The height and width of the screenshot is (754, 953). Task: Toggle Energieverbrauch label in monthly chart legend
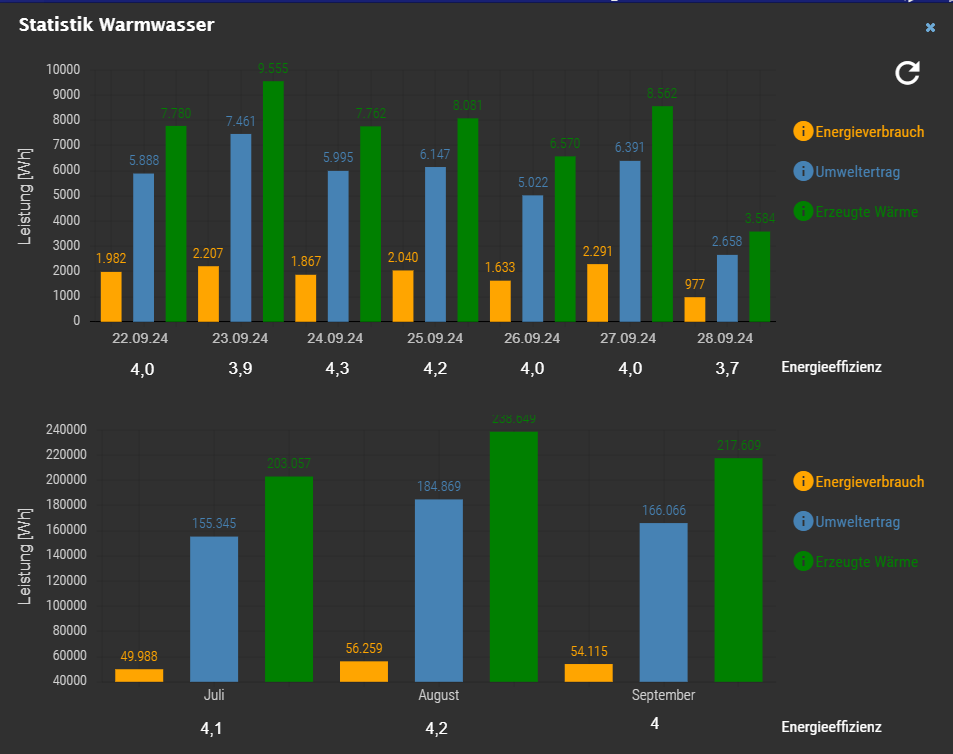point(869,482)
